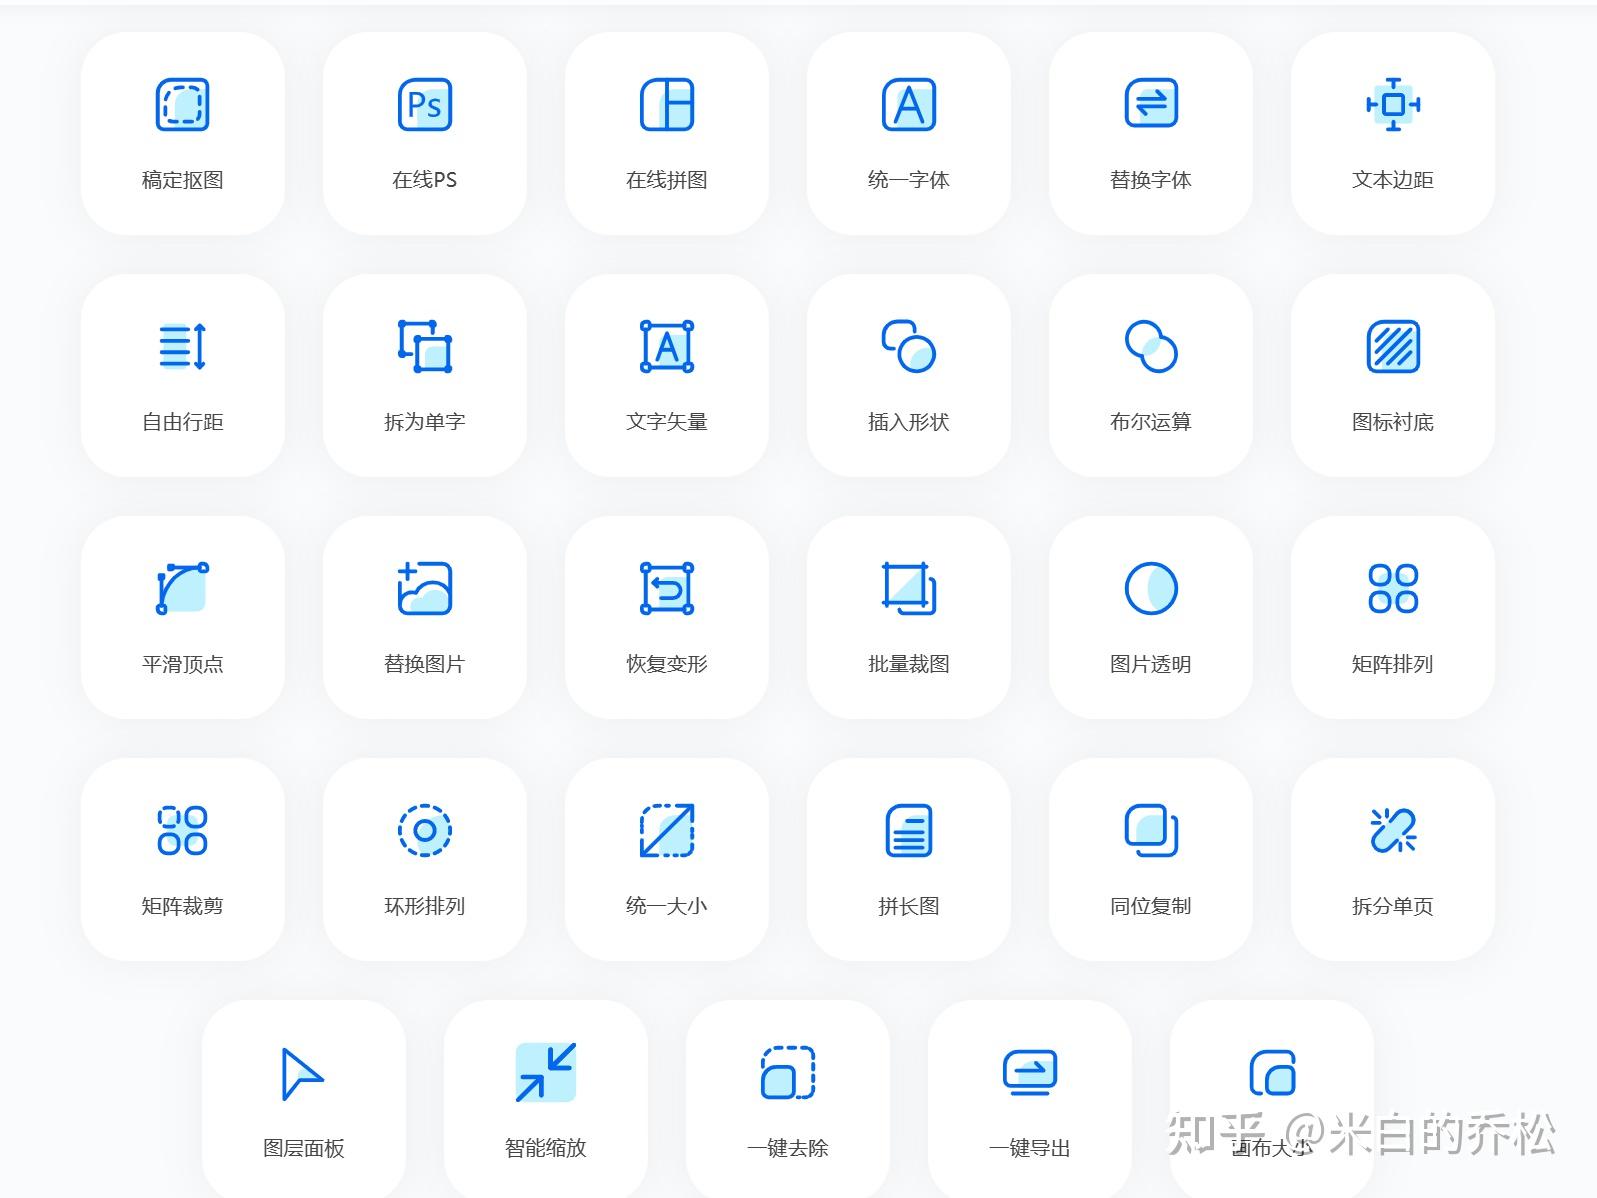The image size is (1597, 1198).
Task: Click the 恢复变形 text label
Action: pyautogui.click(x=667, y=664)
